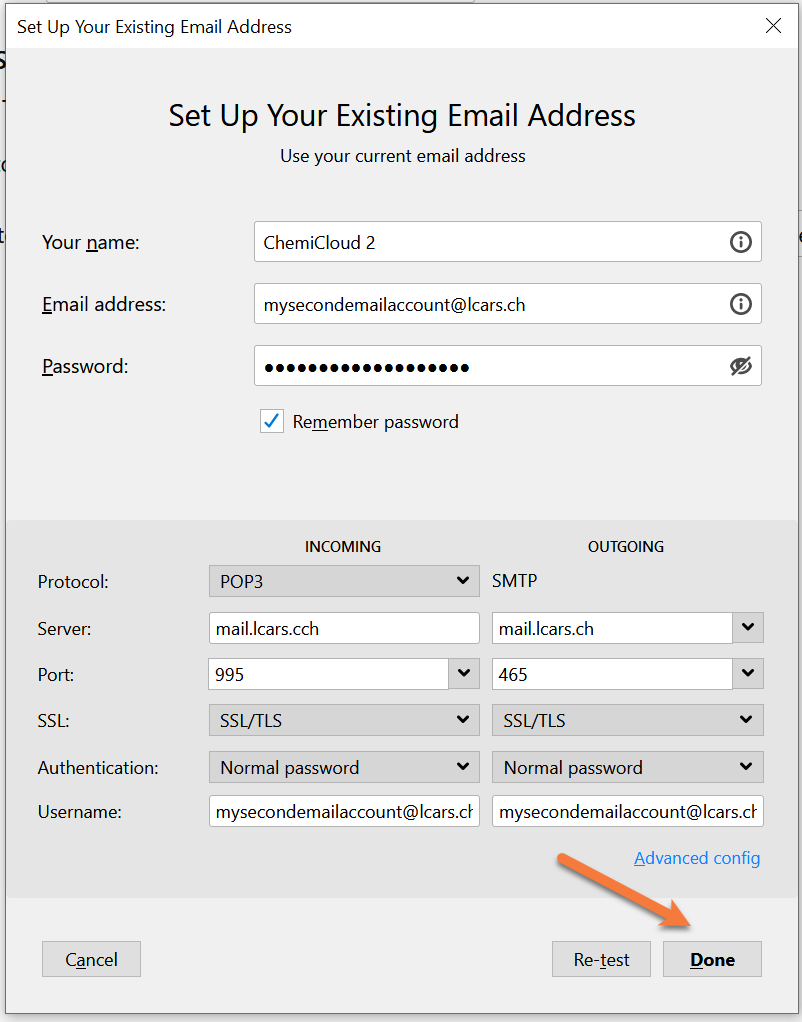Viewport: 802px width, 1022px height.
Task: Expand the incoming Port 995 dropdown arrow
Action: click(464, 674)
